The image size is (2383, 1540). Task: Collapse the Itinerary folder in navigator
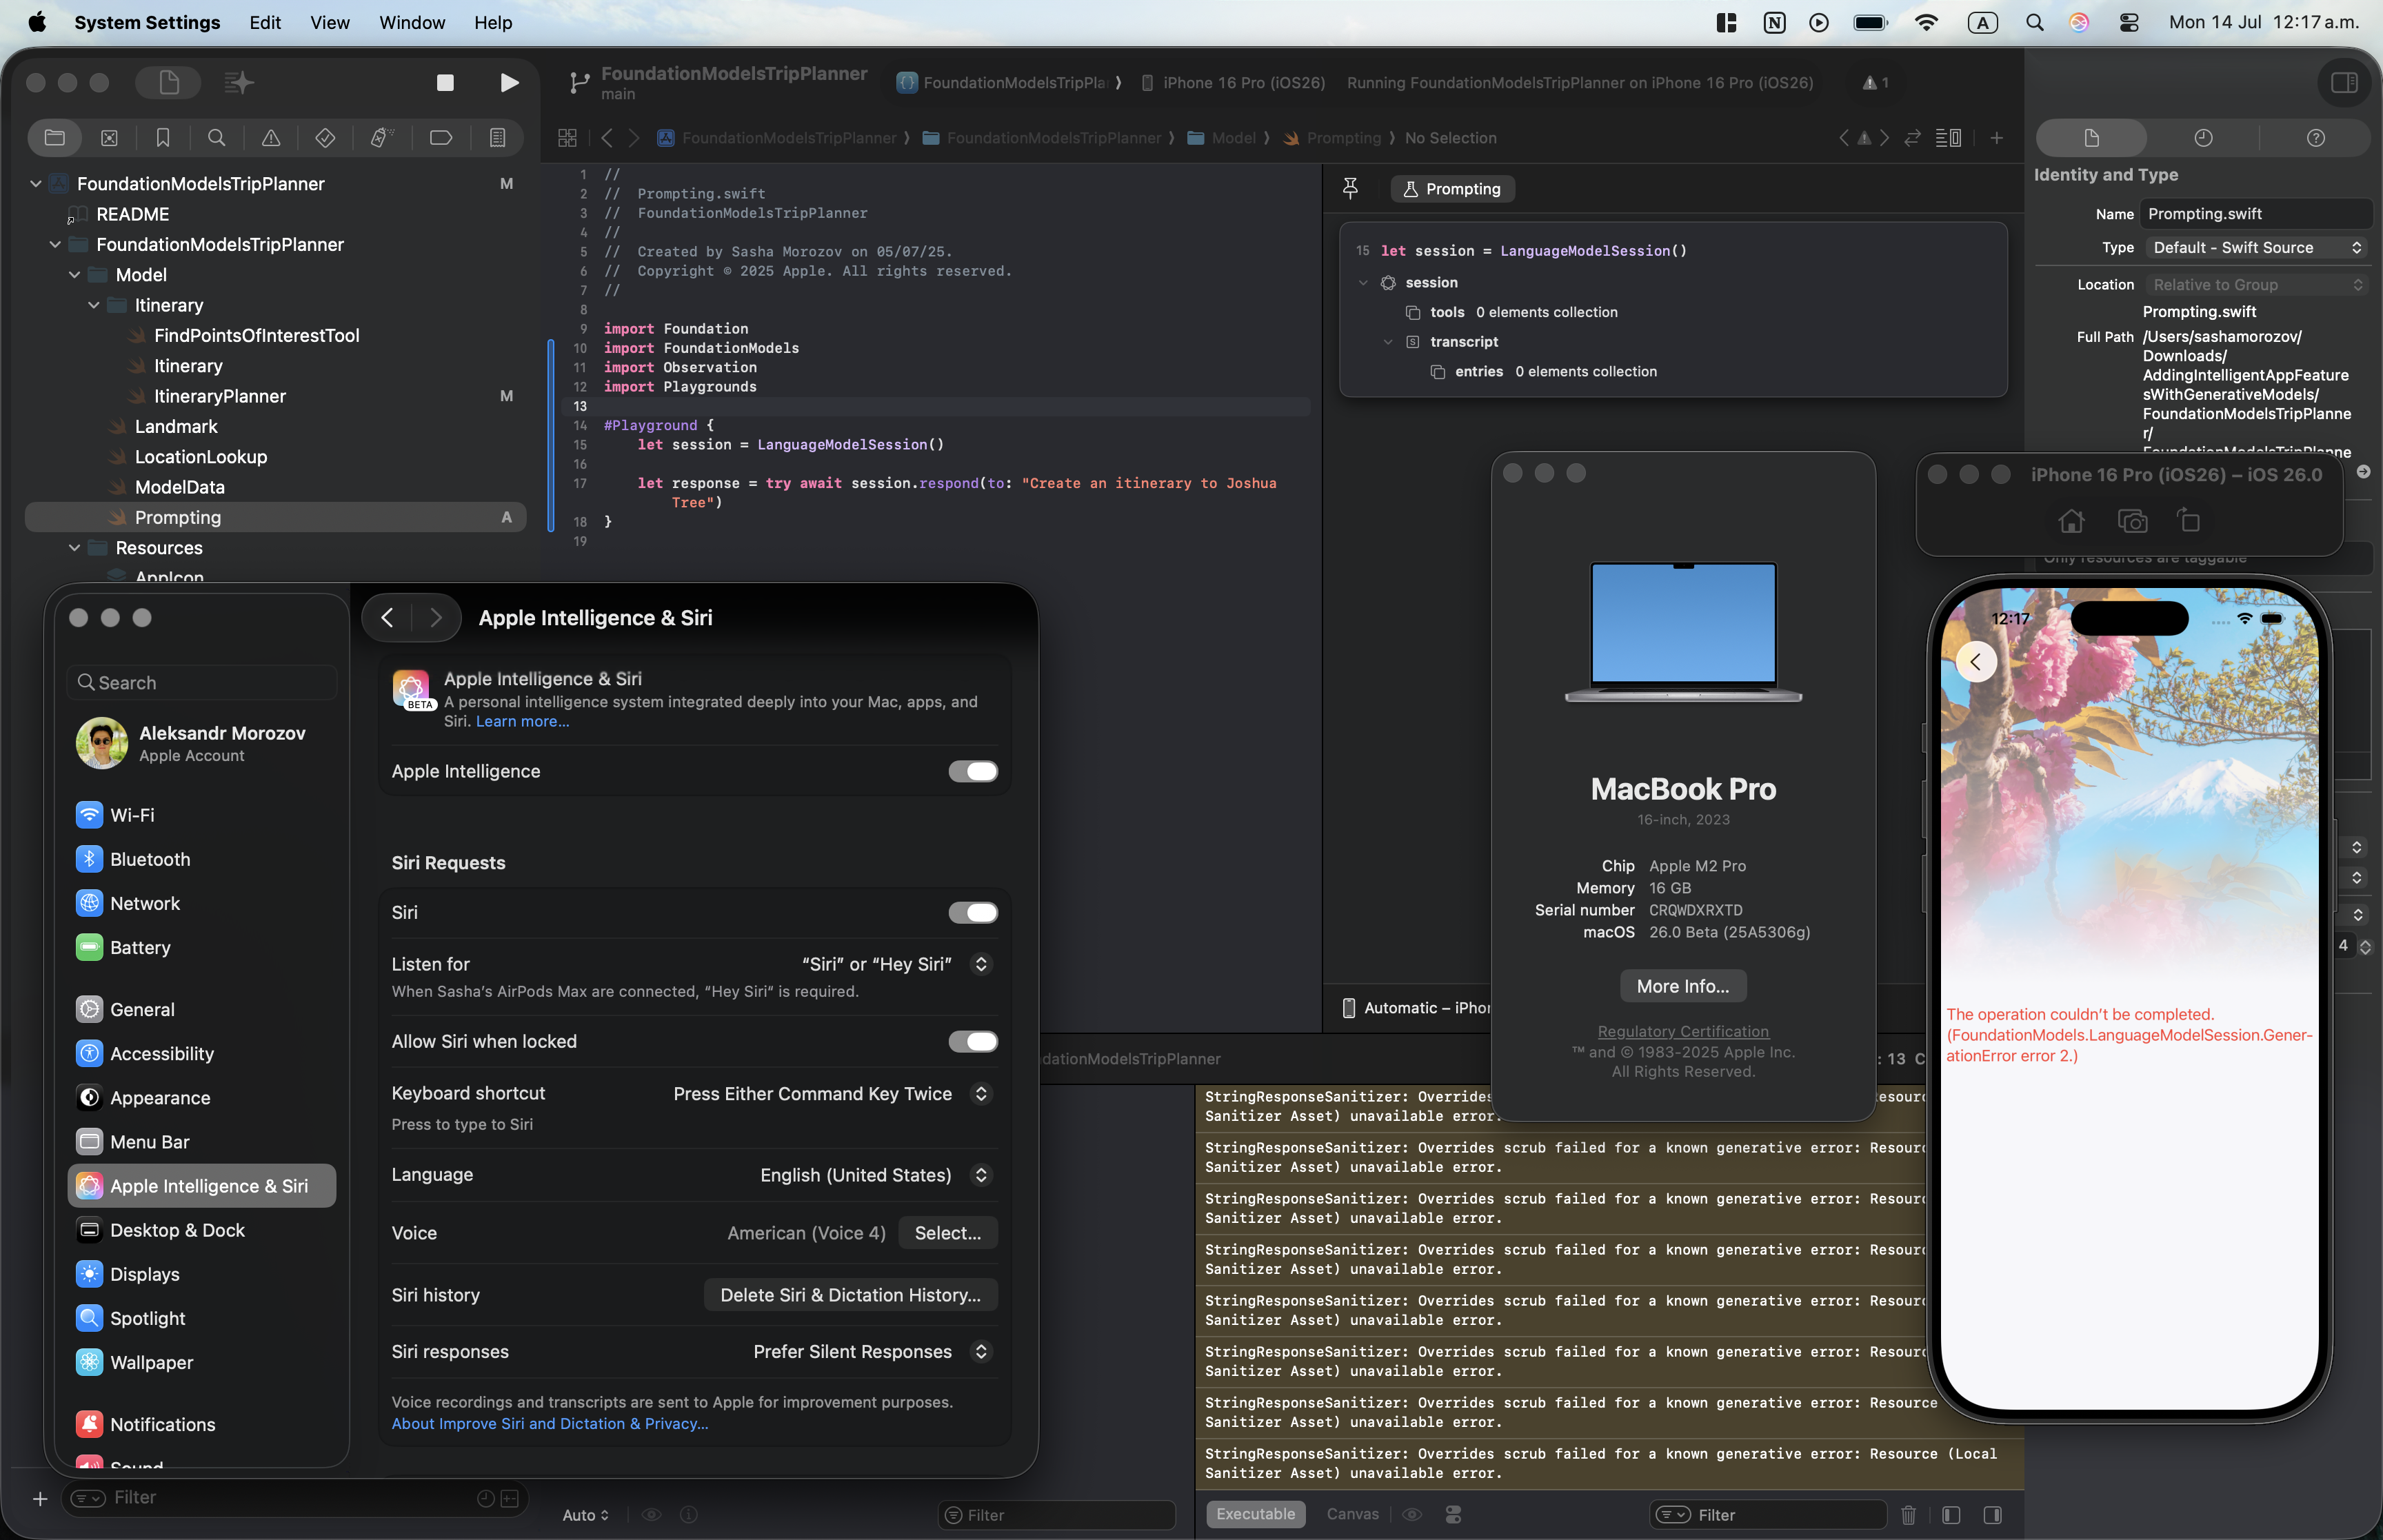click(x=93, y=305)
